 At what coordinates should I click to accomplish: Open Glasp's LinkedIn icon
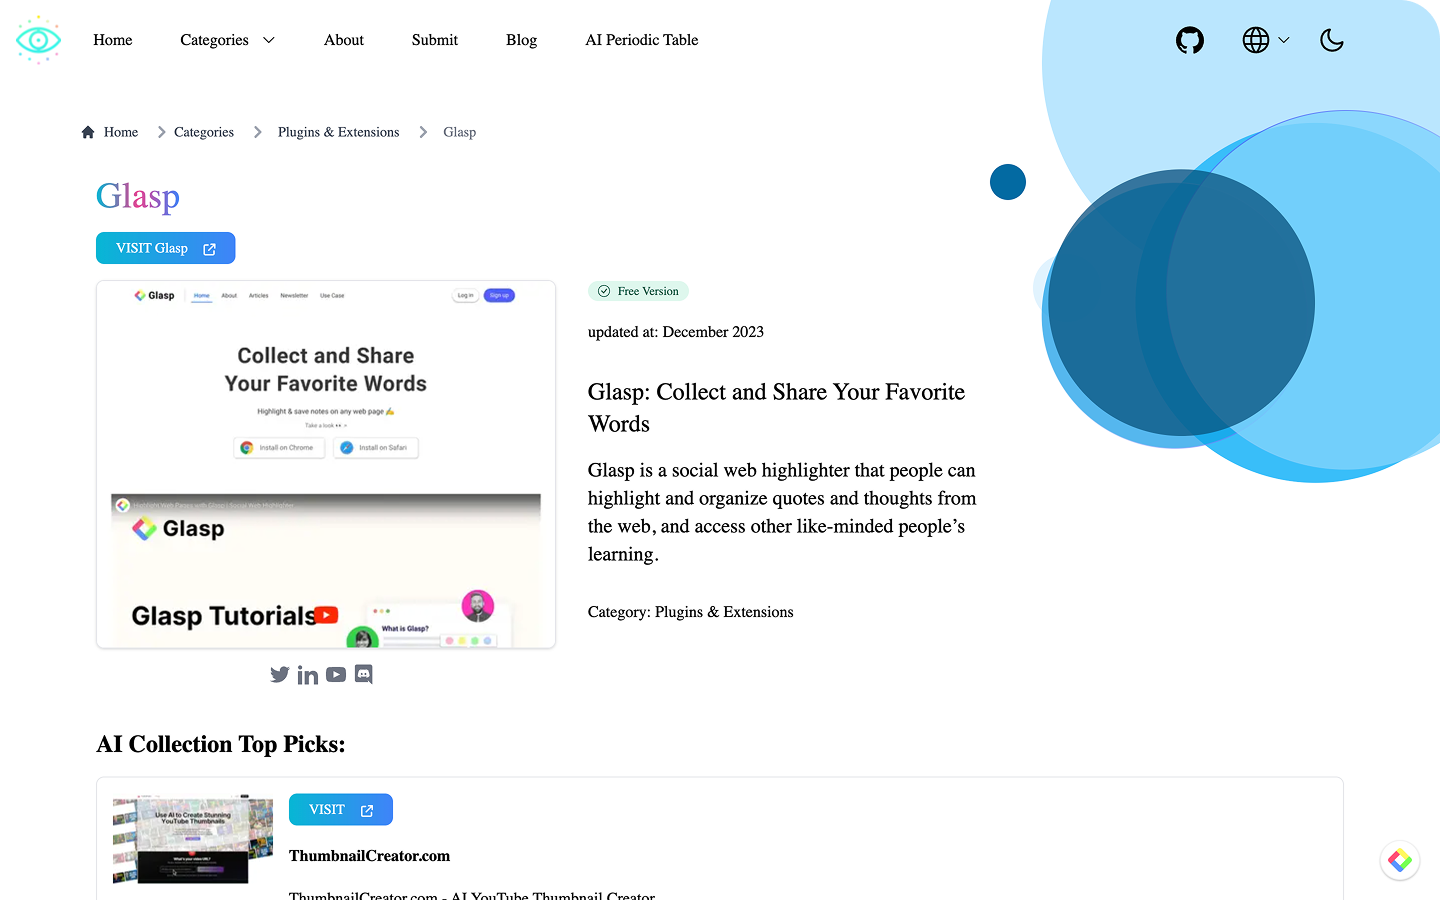point(308,675)
